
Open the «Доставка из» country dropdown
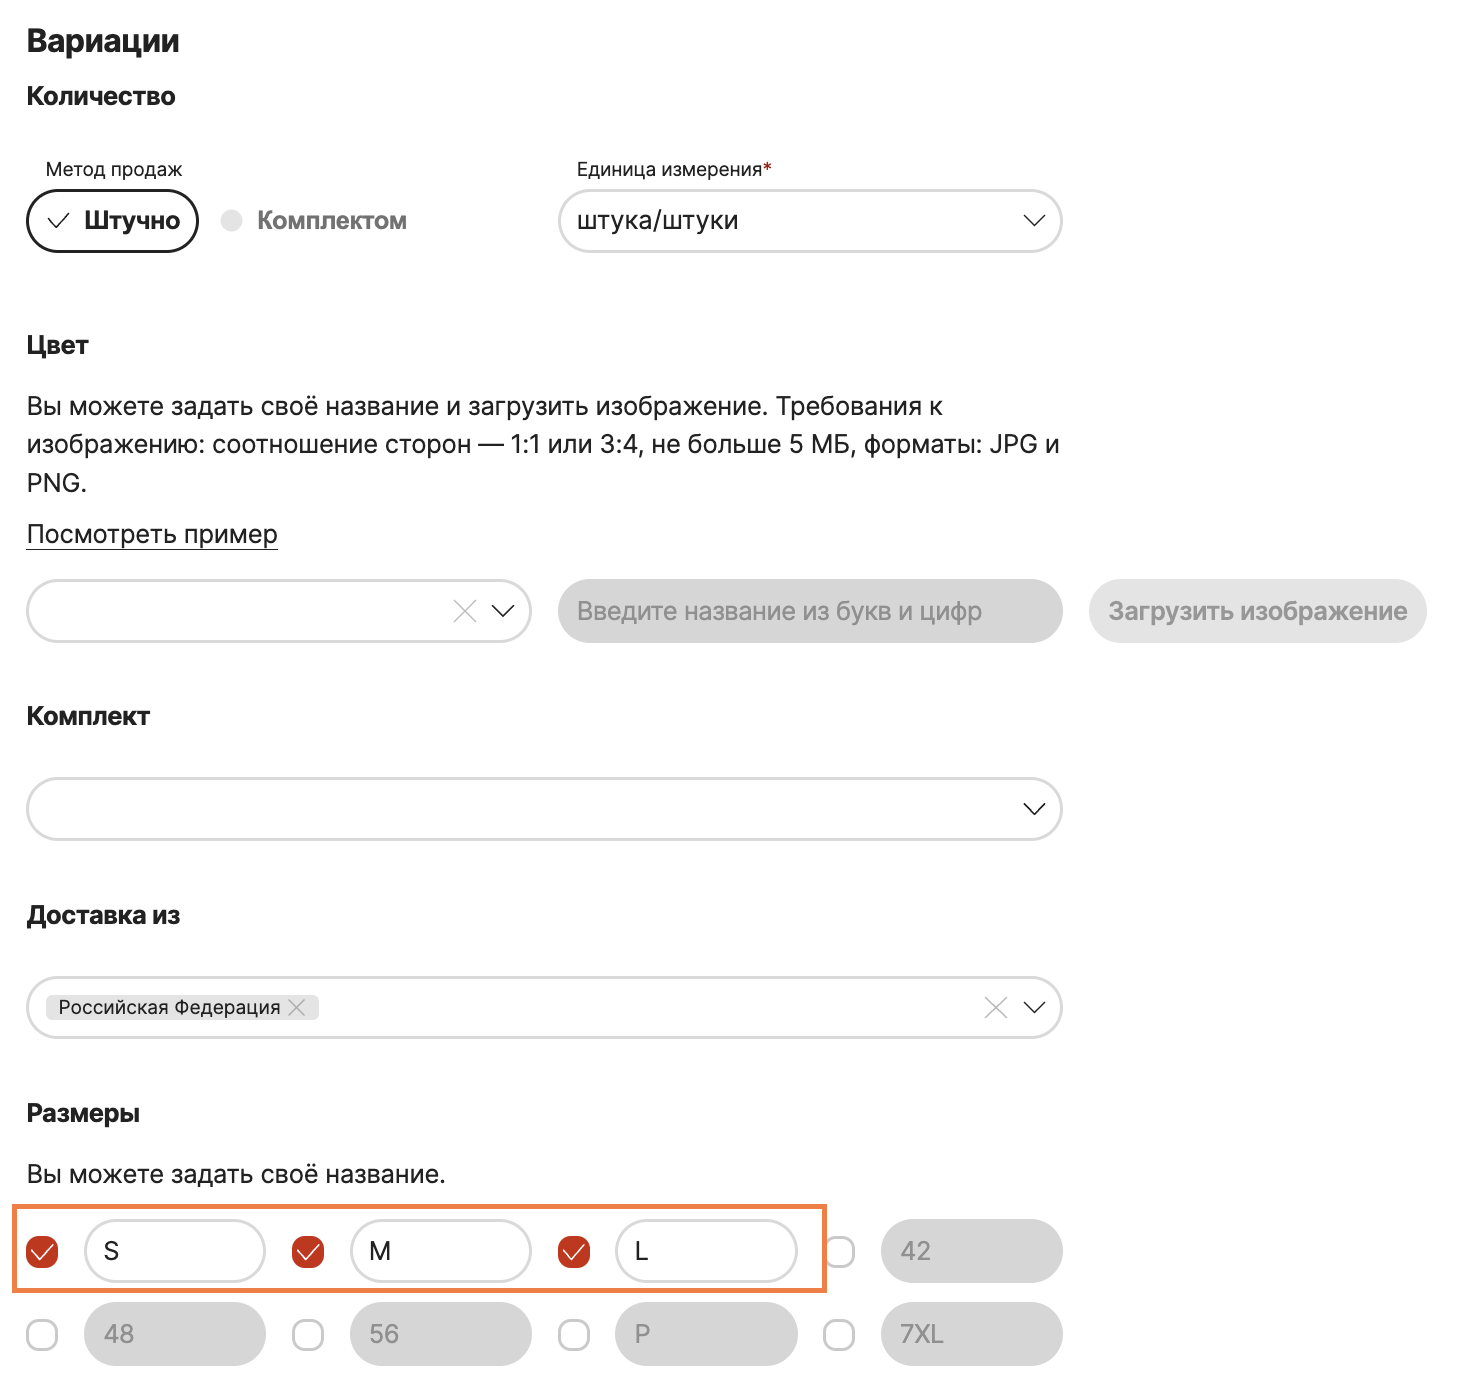click(1034, 1007)
